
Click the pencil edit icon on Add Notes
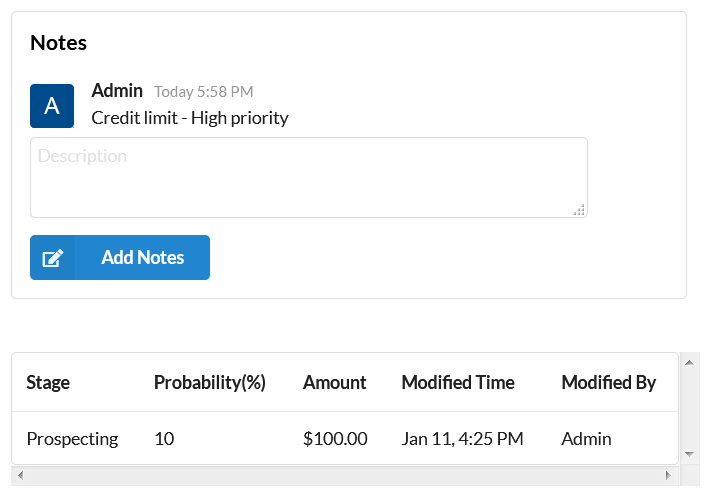(53, 258)
